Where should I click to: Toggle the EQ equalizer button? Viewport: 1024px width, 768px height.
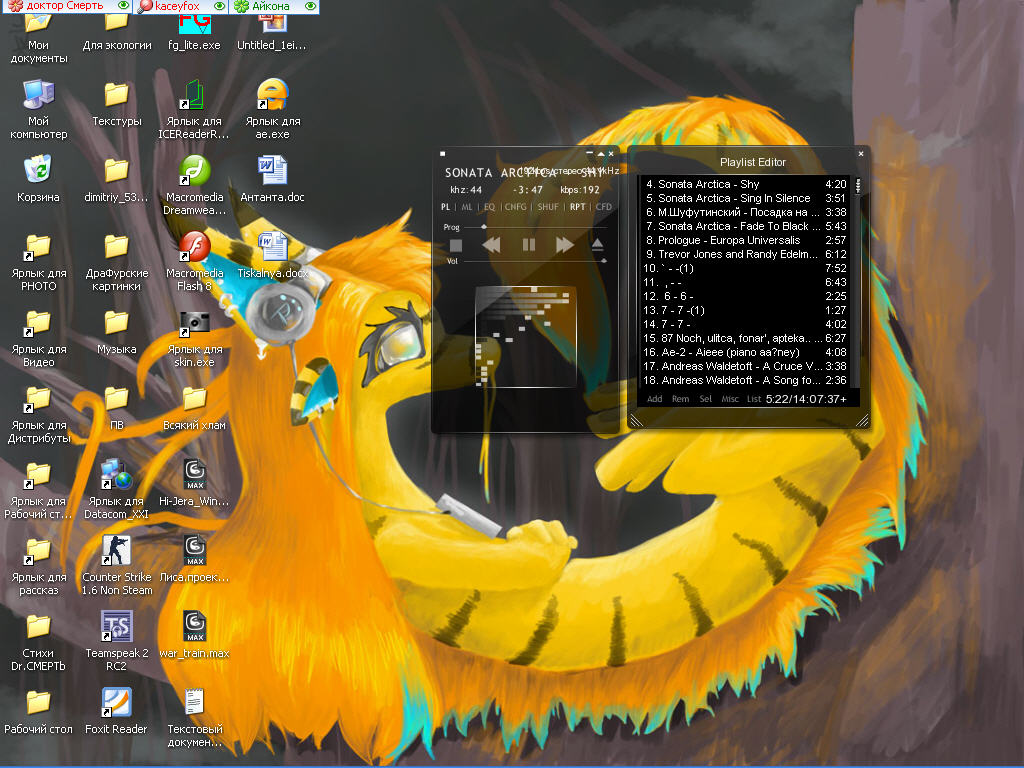click(489, 207)
